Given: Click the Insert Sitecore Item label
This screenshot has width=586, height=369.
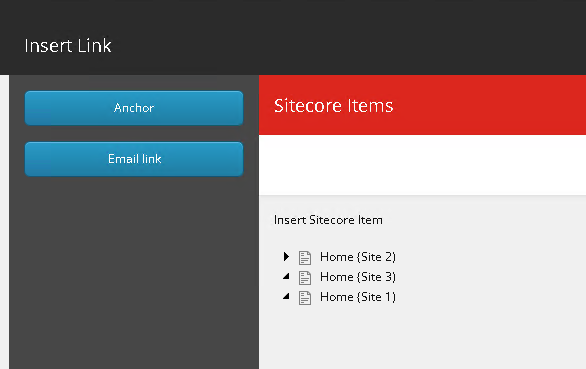Looking at the screenshot, I should coord(328,220).
